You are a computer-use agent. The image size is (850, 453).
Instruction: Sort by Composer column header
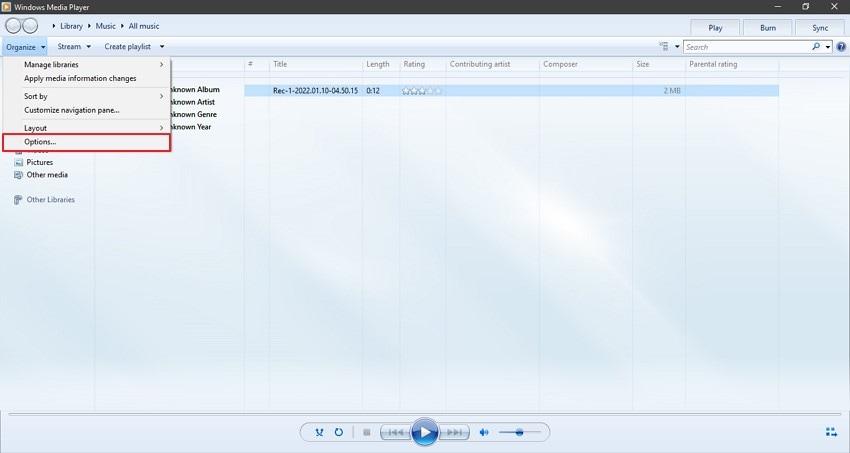click(585, 64)
